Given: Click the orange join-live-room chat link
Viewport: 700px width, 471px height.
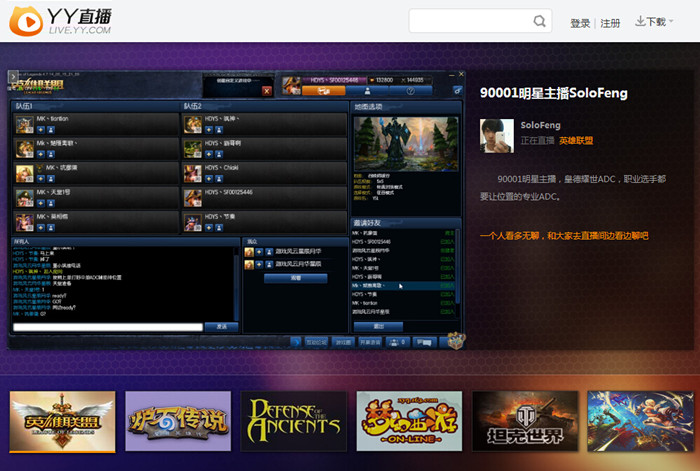Looking at the screenshot, I should tap(564, 236).
